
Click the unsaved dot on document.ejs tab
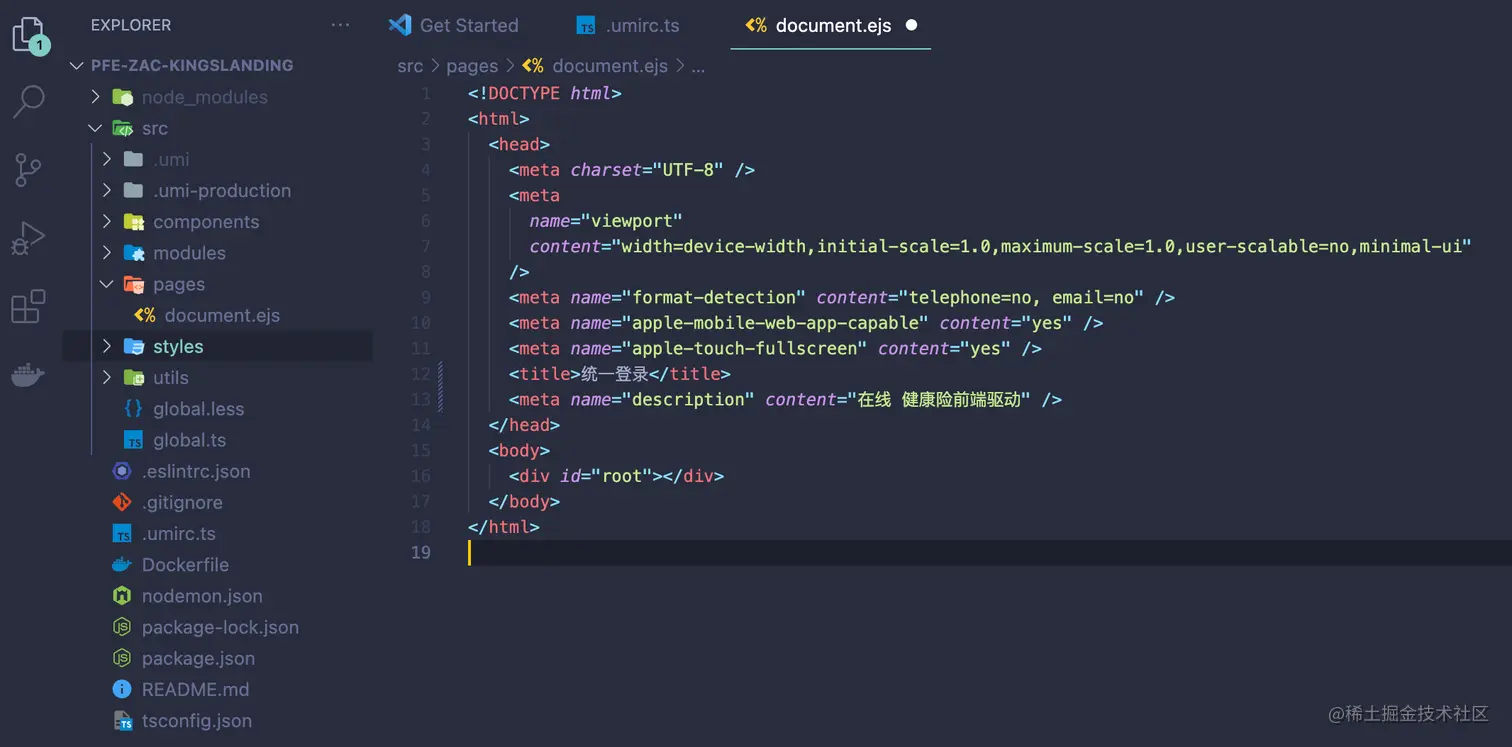pyautogui.click(x=911, y=25)
